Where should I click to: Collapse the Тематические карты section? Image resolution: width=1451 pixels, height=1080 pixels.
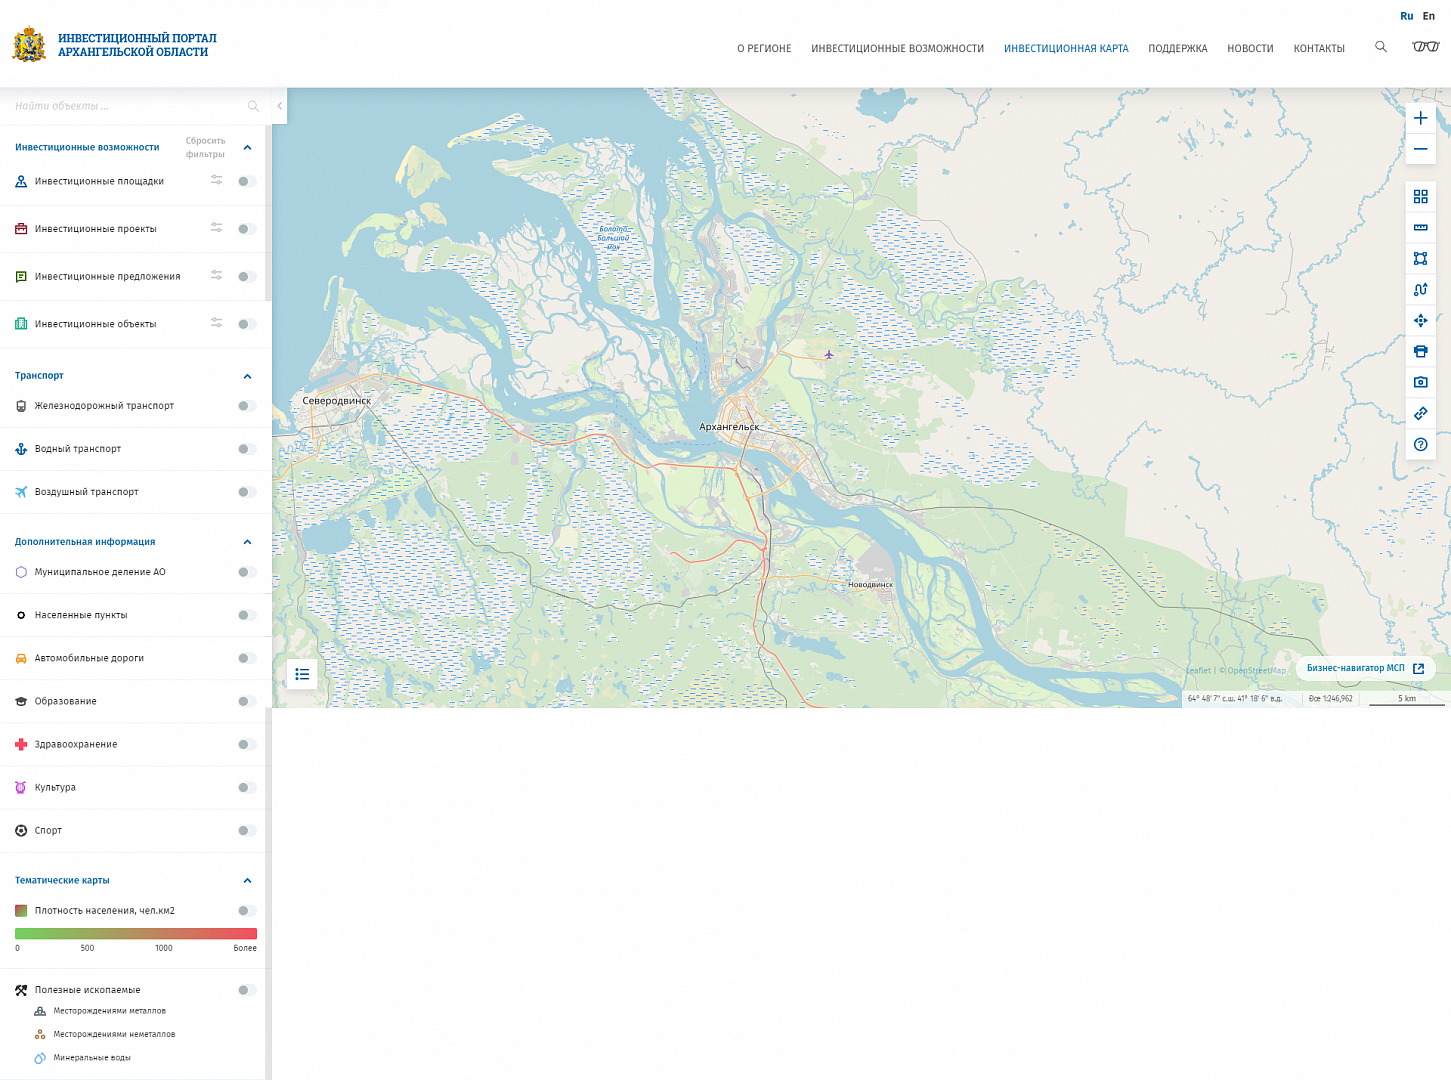(x=247, y=881)
